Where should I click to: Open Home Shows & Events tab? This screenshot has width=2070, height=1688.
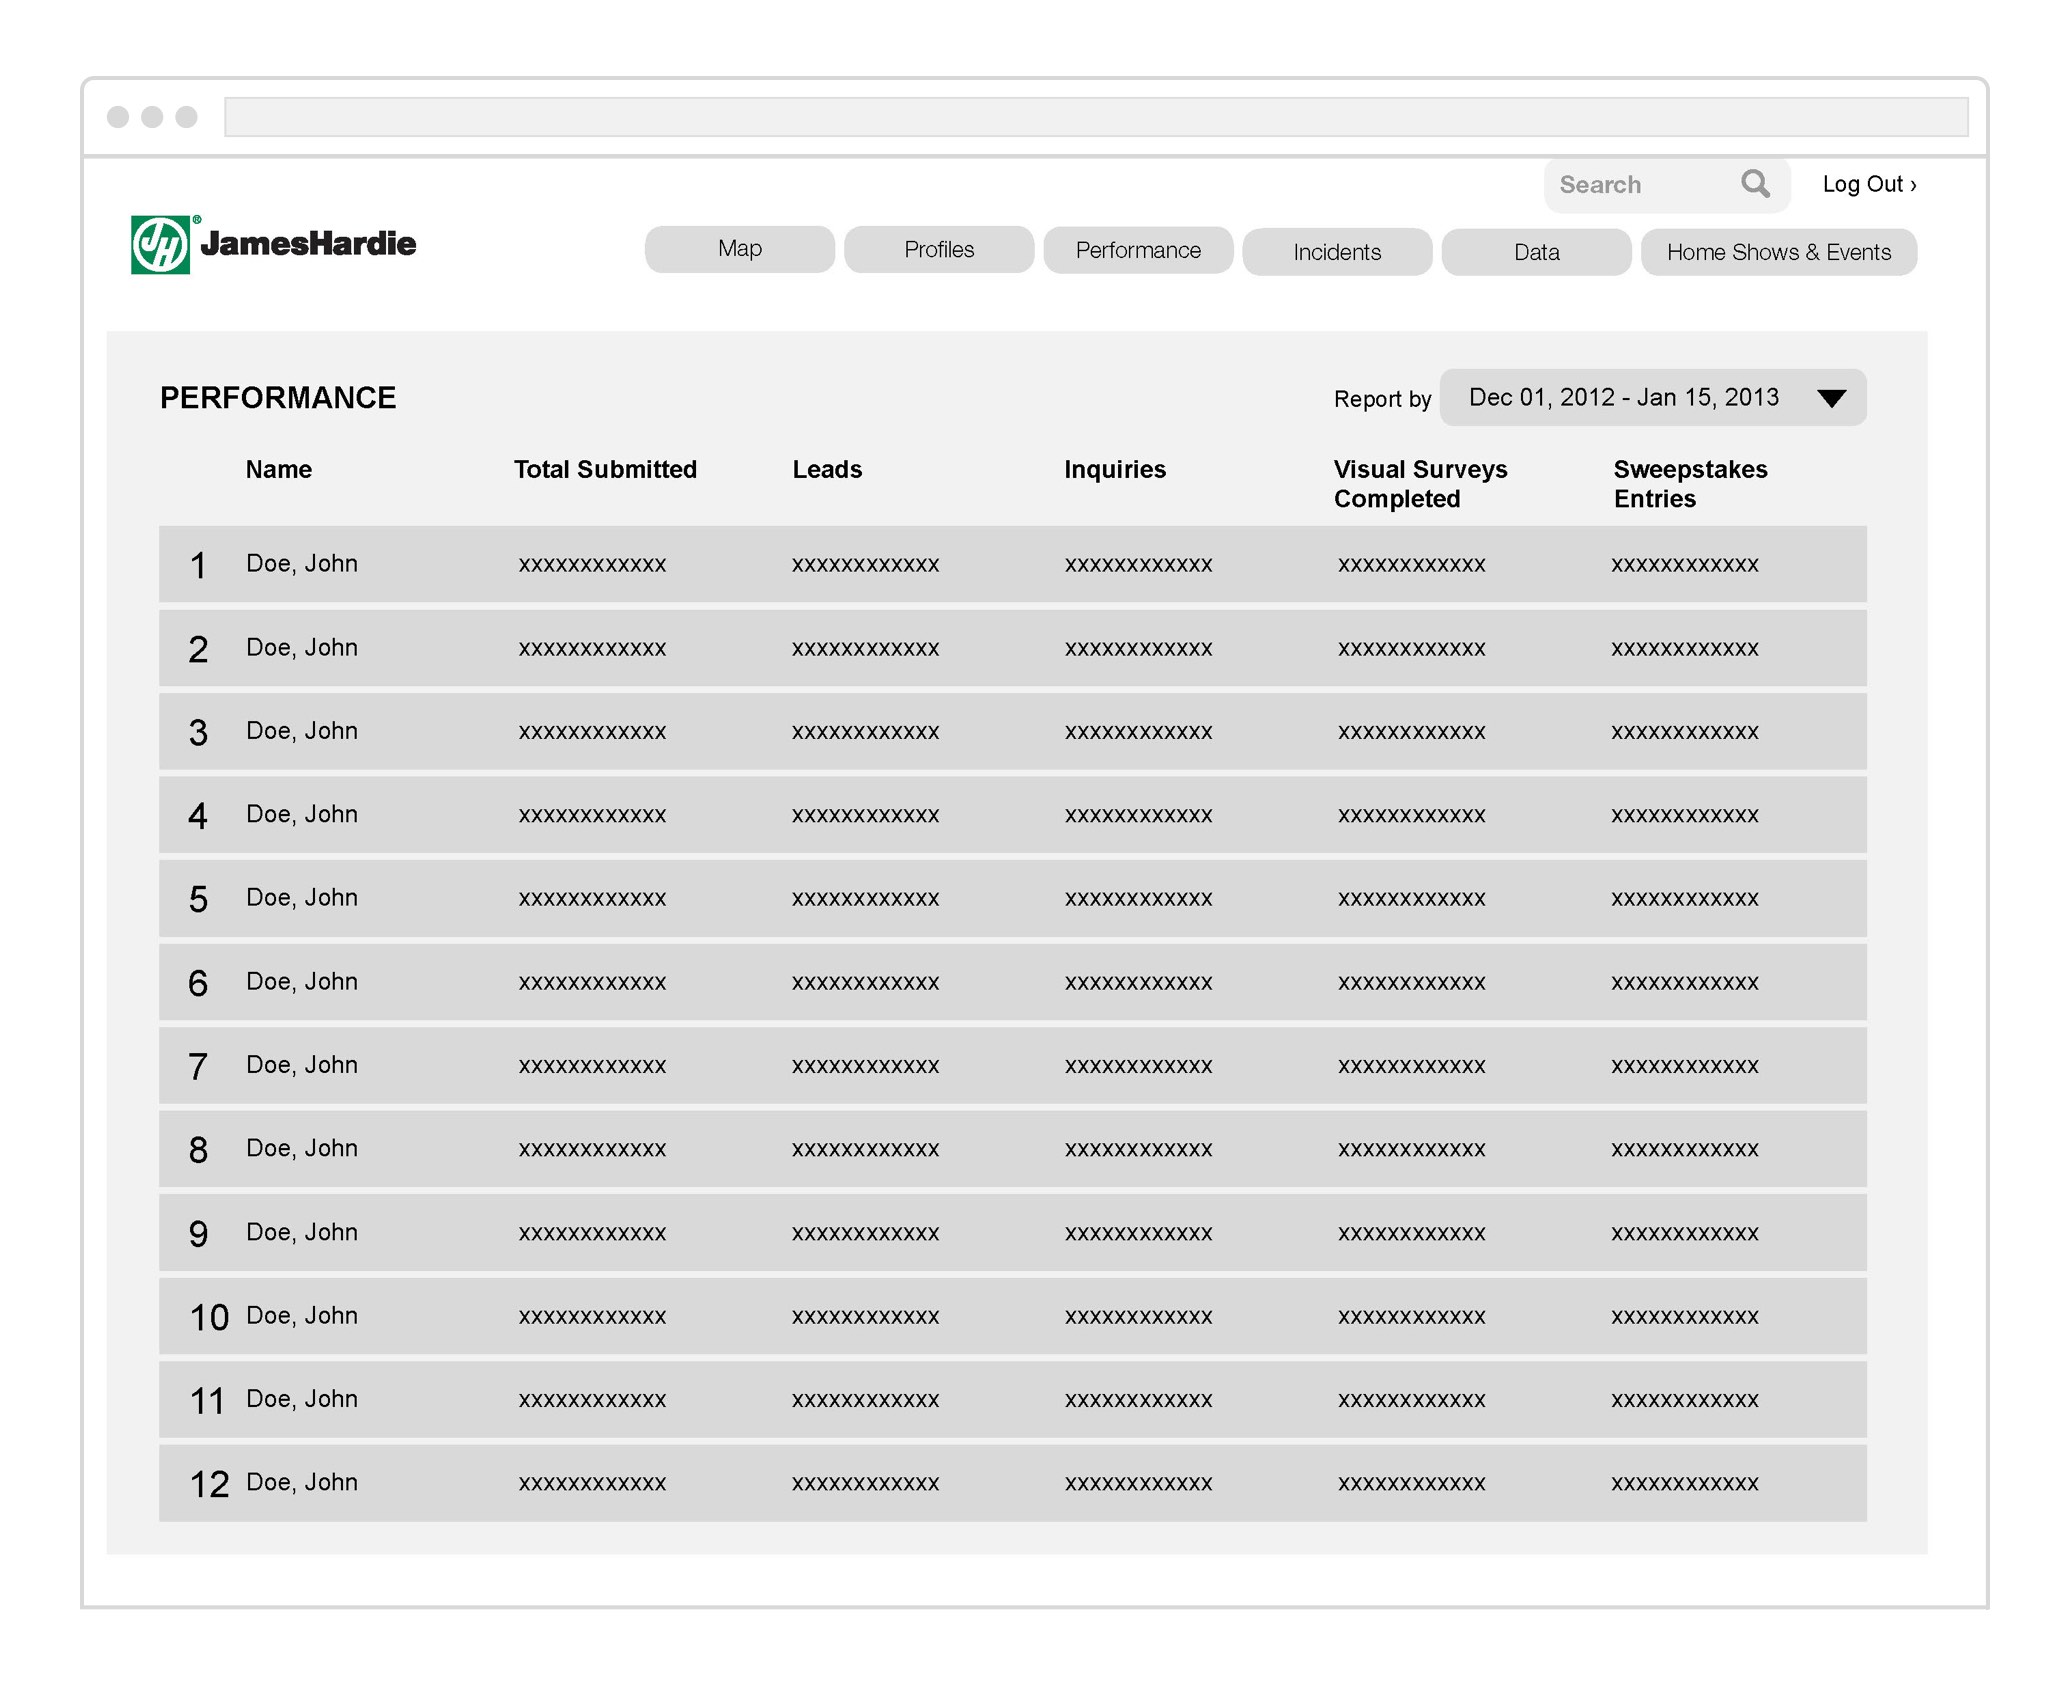pyautogui.click(x=1779, y=252)
